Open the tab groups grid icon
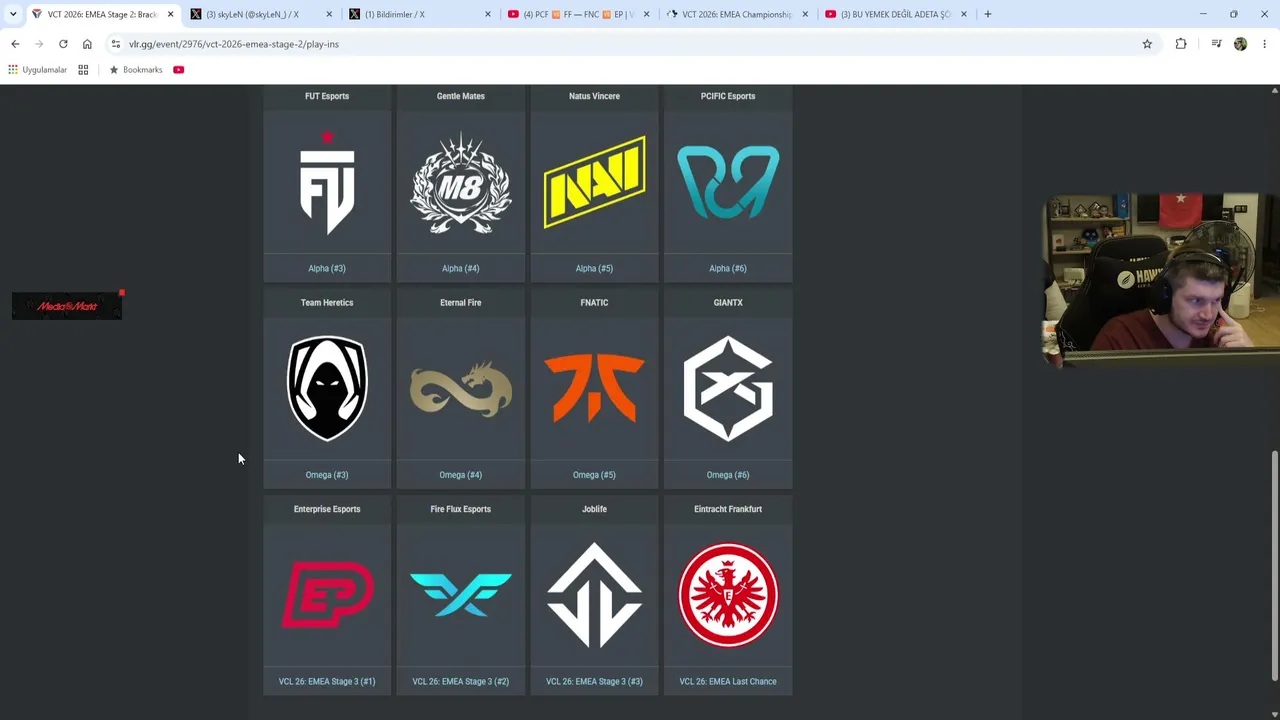Screen dimensions: 1280x720 pyautogui.click(x=83, y=70)
